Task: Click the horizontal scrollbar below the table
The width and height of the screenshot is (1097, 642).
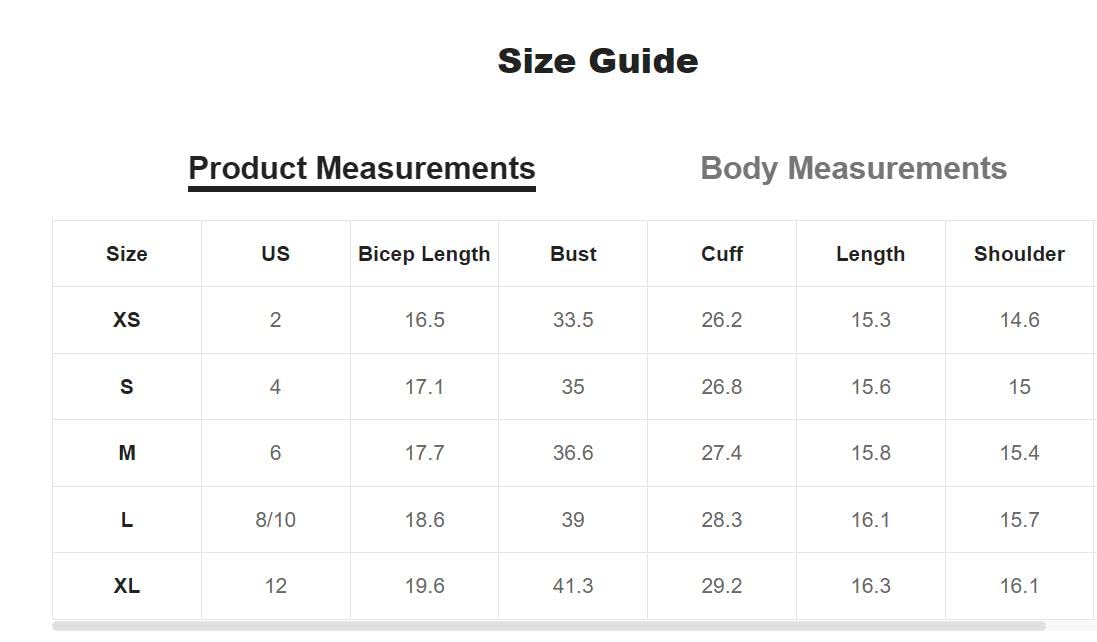Action: tap(548, 626)
